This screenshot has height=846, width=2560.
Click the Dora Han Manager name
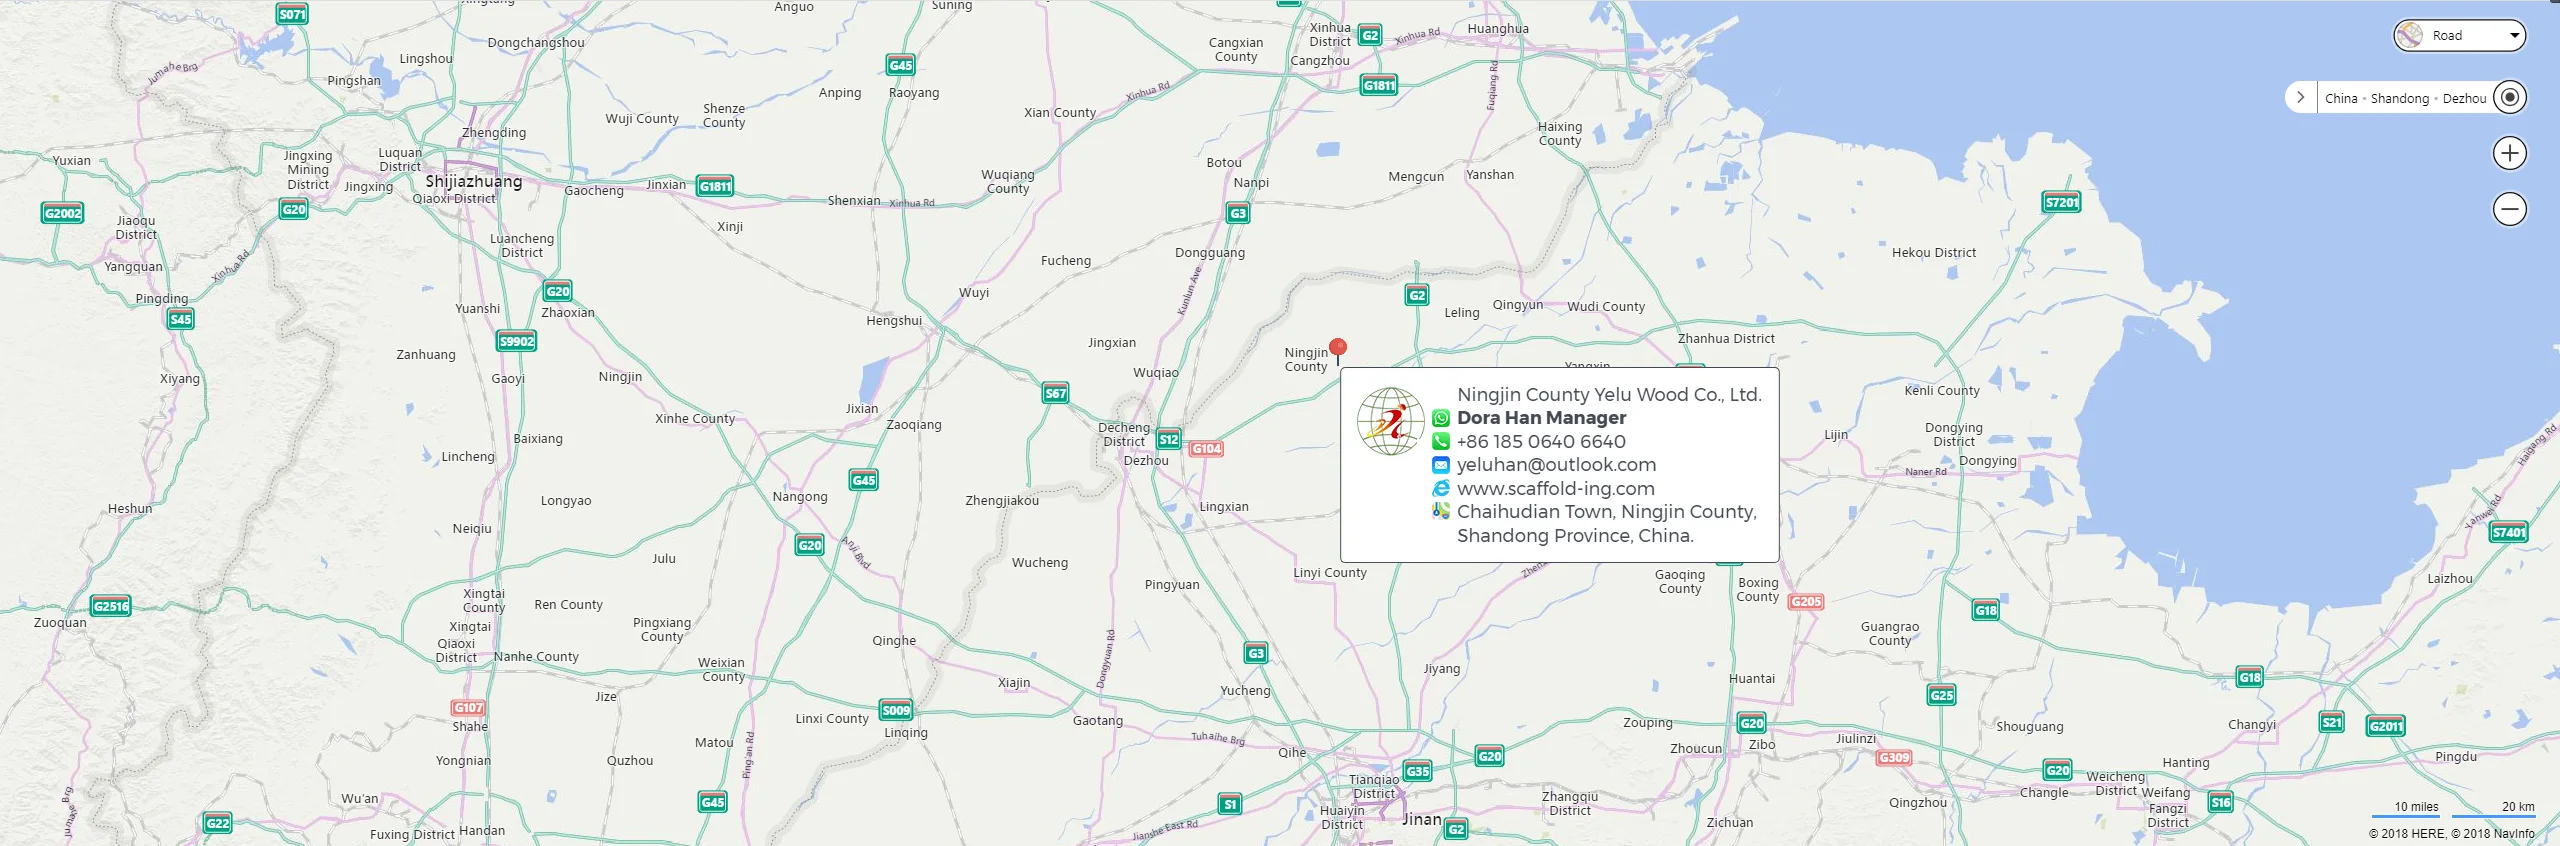(x=1541, y=418)
